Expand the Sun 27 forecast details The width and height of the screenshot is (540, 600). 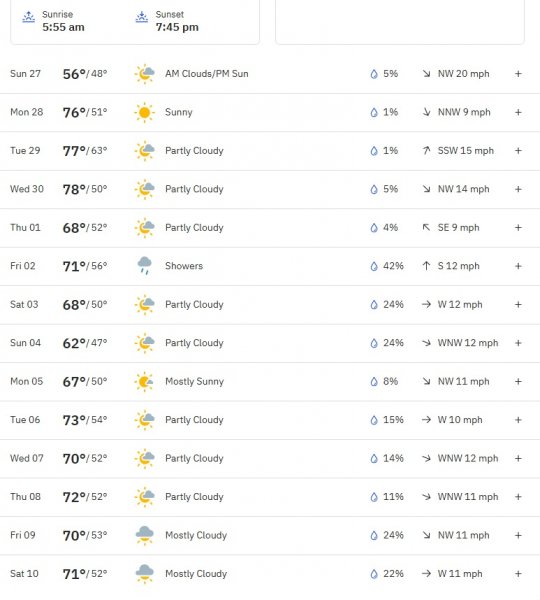coord(518,73)
